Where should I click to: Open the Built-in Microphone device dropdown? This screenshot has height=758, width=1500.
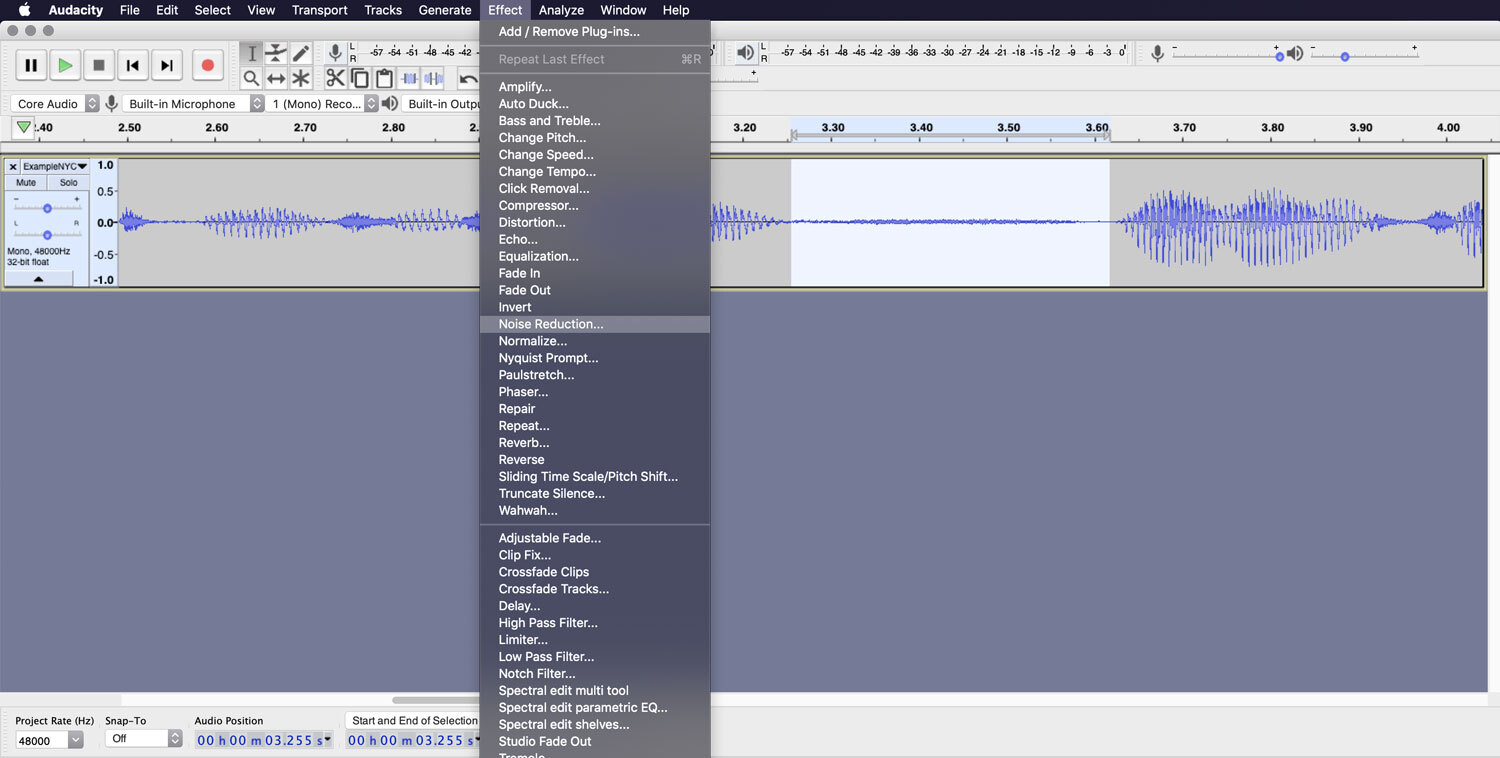coord(194,103)
